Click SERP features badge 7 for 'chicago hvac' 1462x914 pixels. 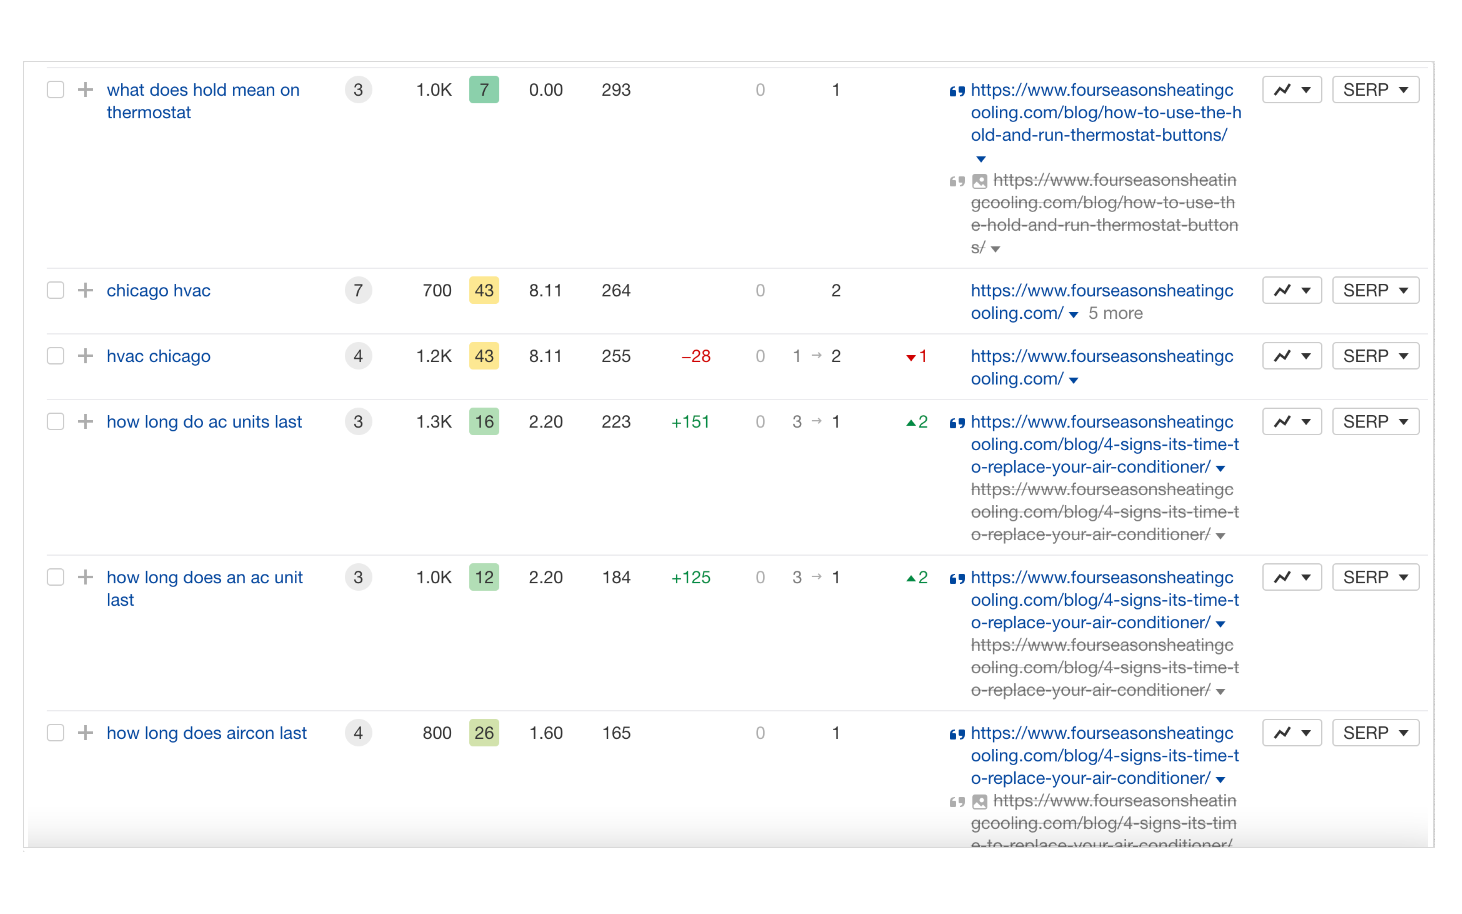(x=358, y=291)
